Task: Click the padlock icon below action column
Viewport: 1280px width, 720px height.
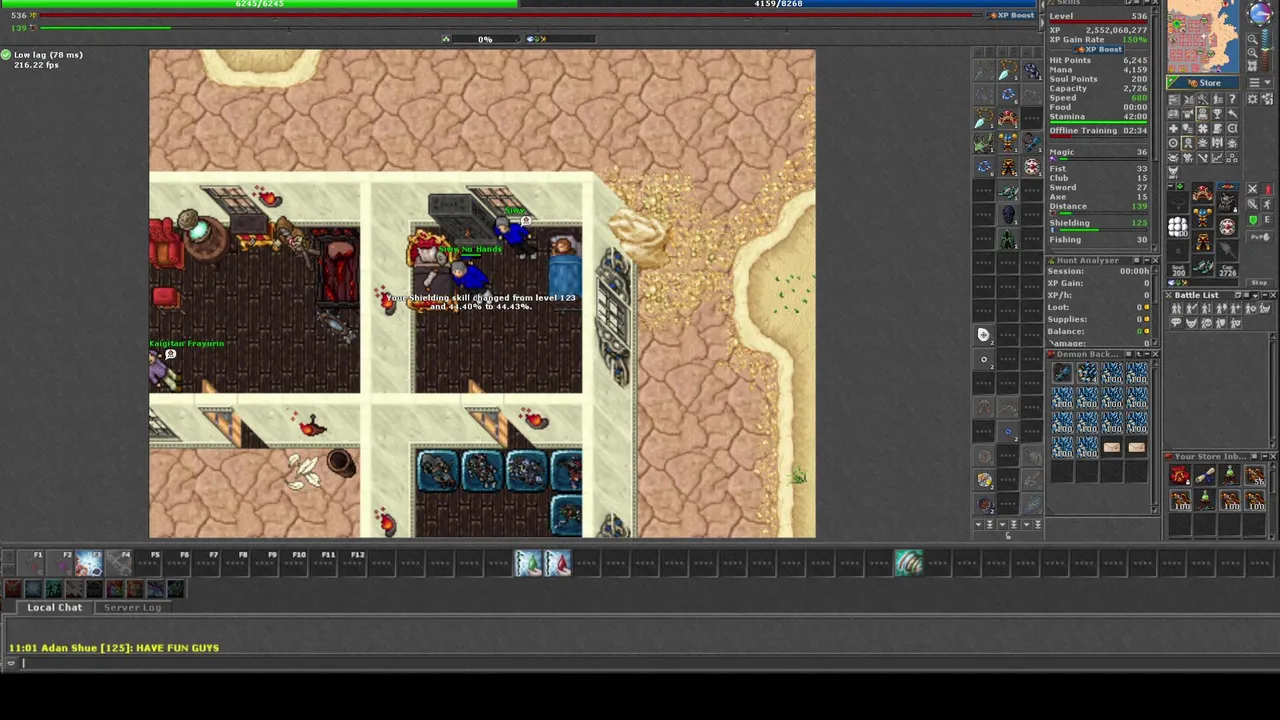Action: [x=1008, y=535]
